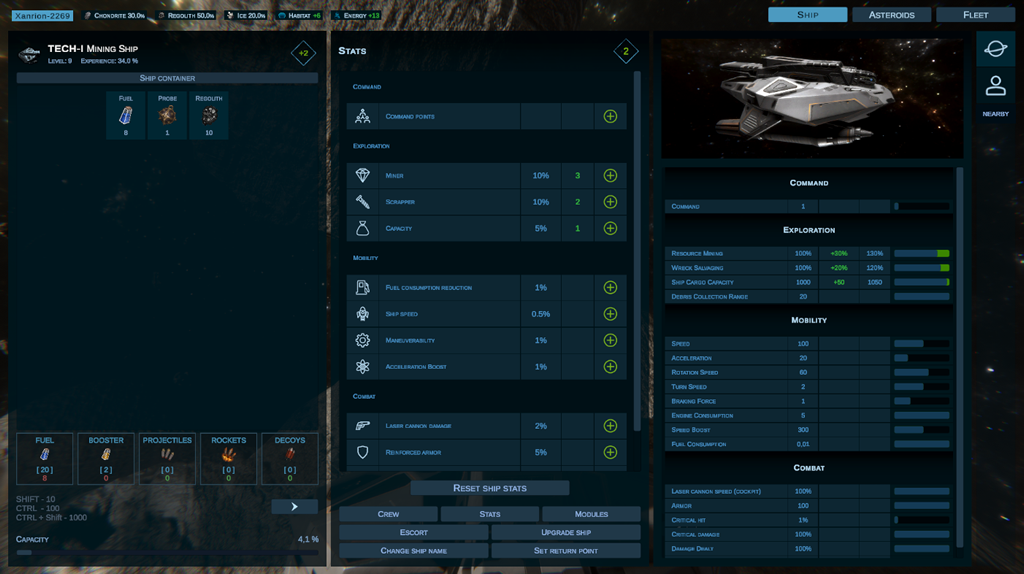The height and width of the screenshot is (574, 1024).
Task: Select Probe item in ship container
Action: [167, 116]
